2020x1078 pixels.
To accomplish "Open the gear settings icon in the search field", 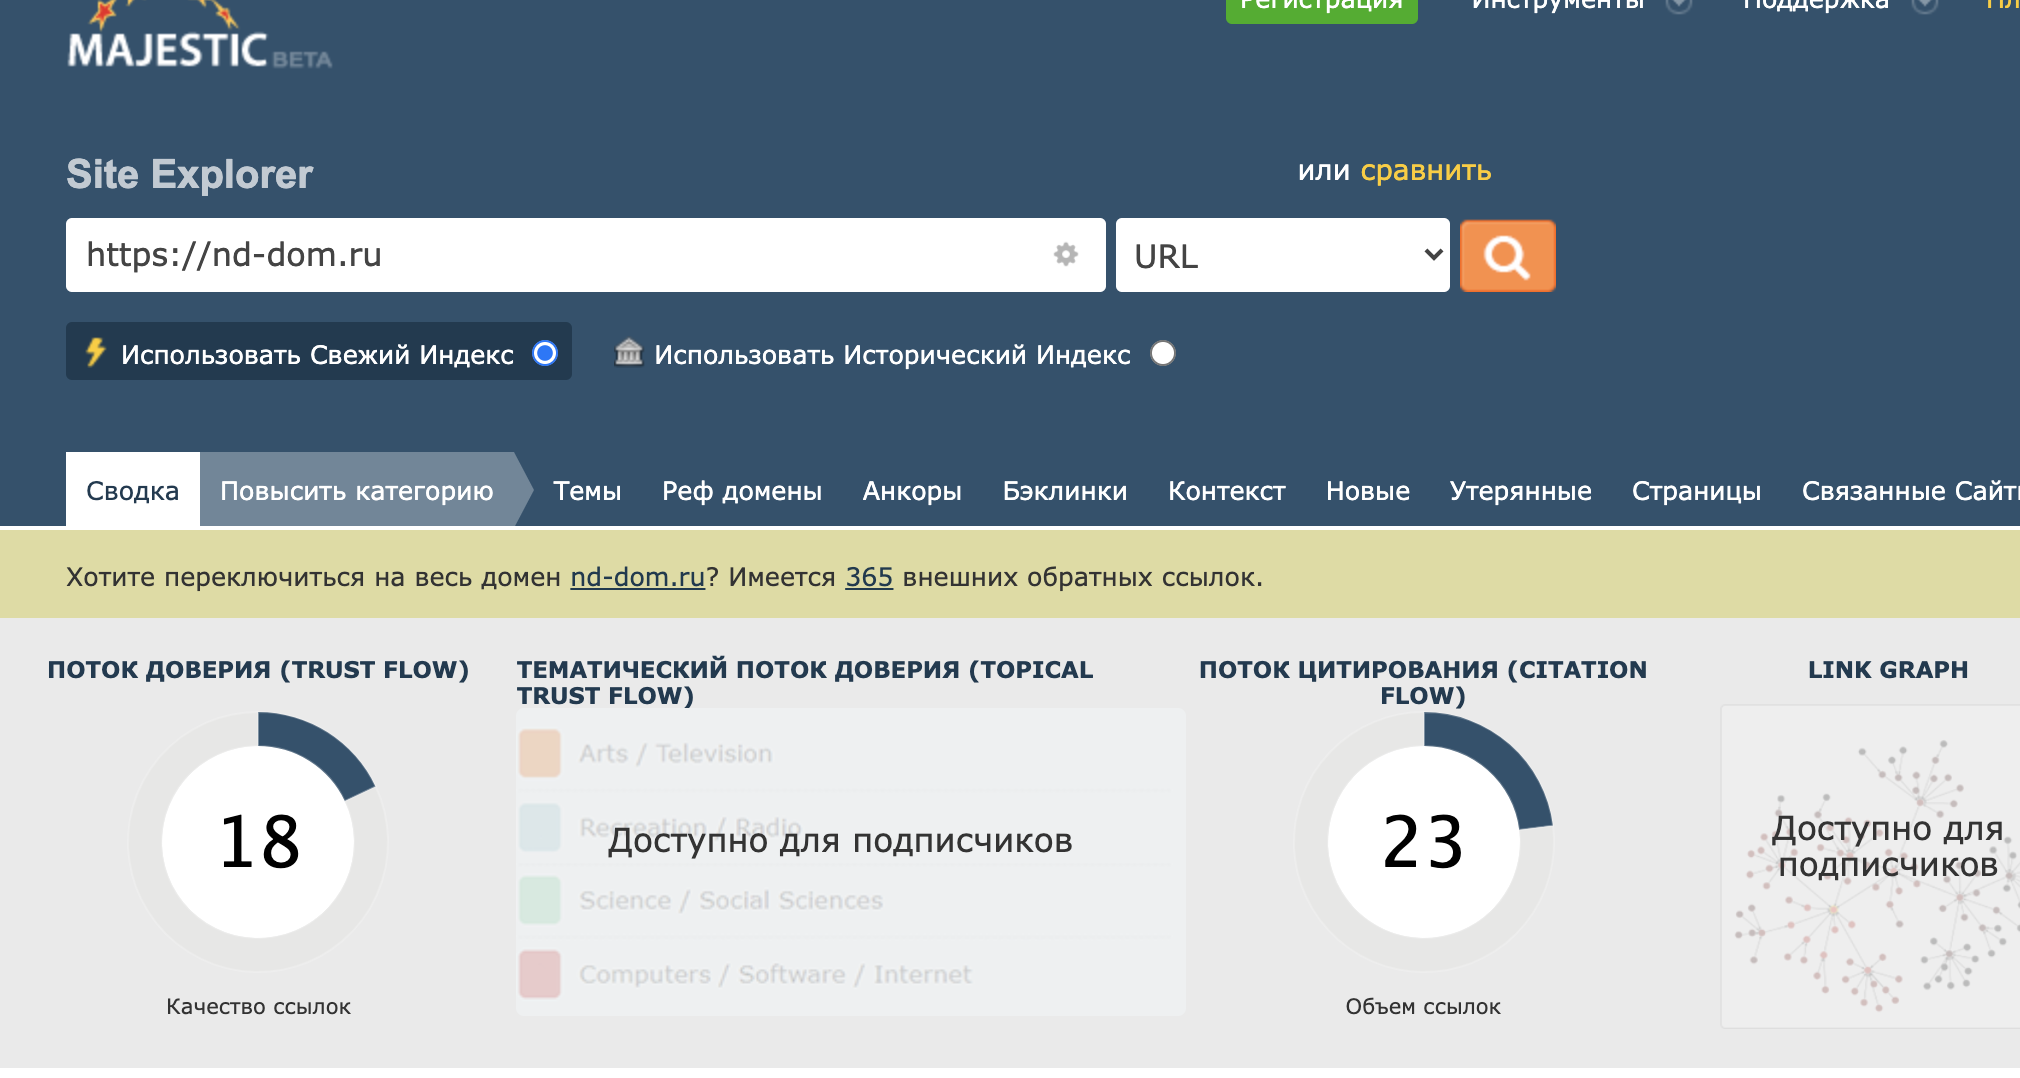I will point(1066,255).
